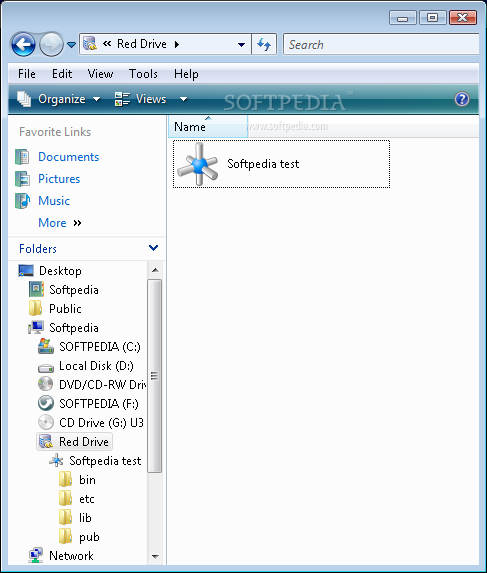Open the Edit menu
The height and width of the screenshot is (573, 487).
(62, 74)
